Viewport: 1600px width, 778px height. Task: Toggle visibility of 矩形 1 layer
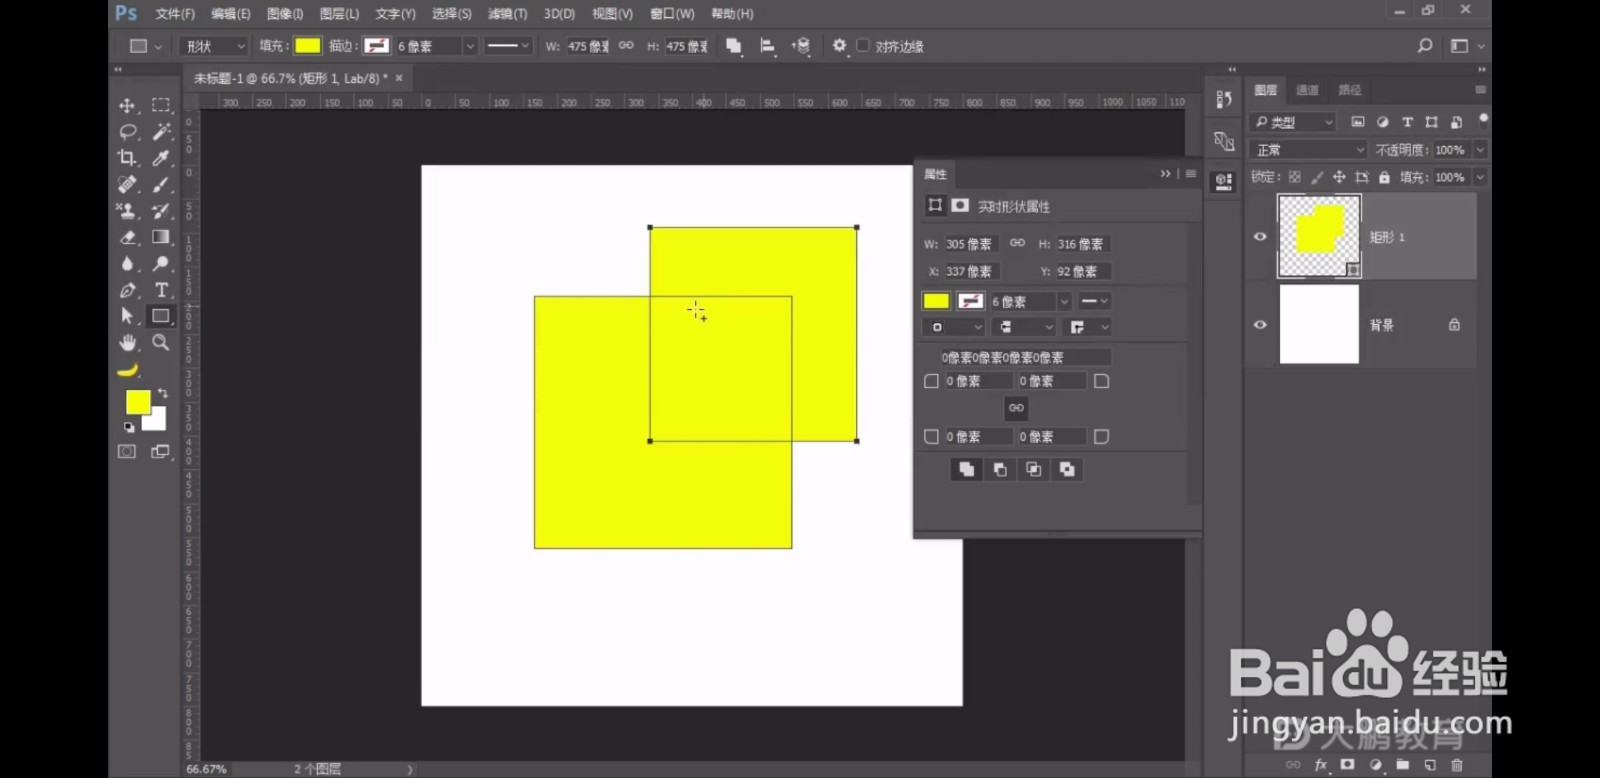1260,237
